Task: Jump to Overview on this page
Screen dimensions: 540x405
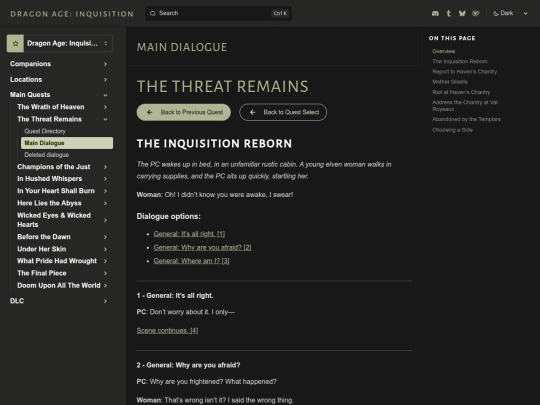Action: [444, 51]
